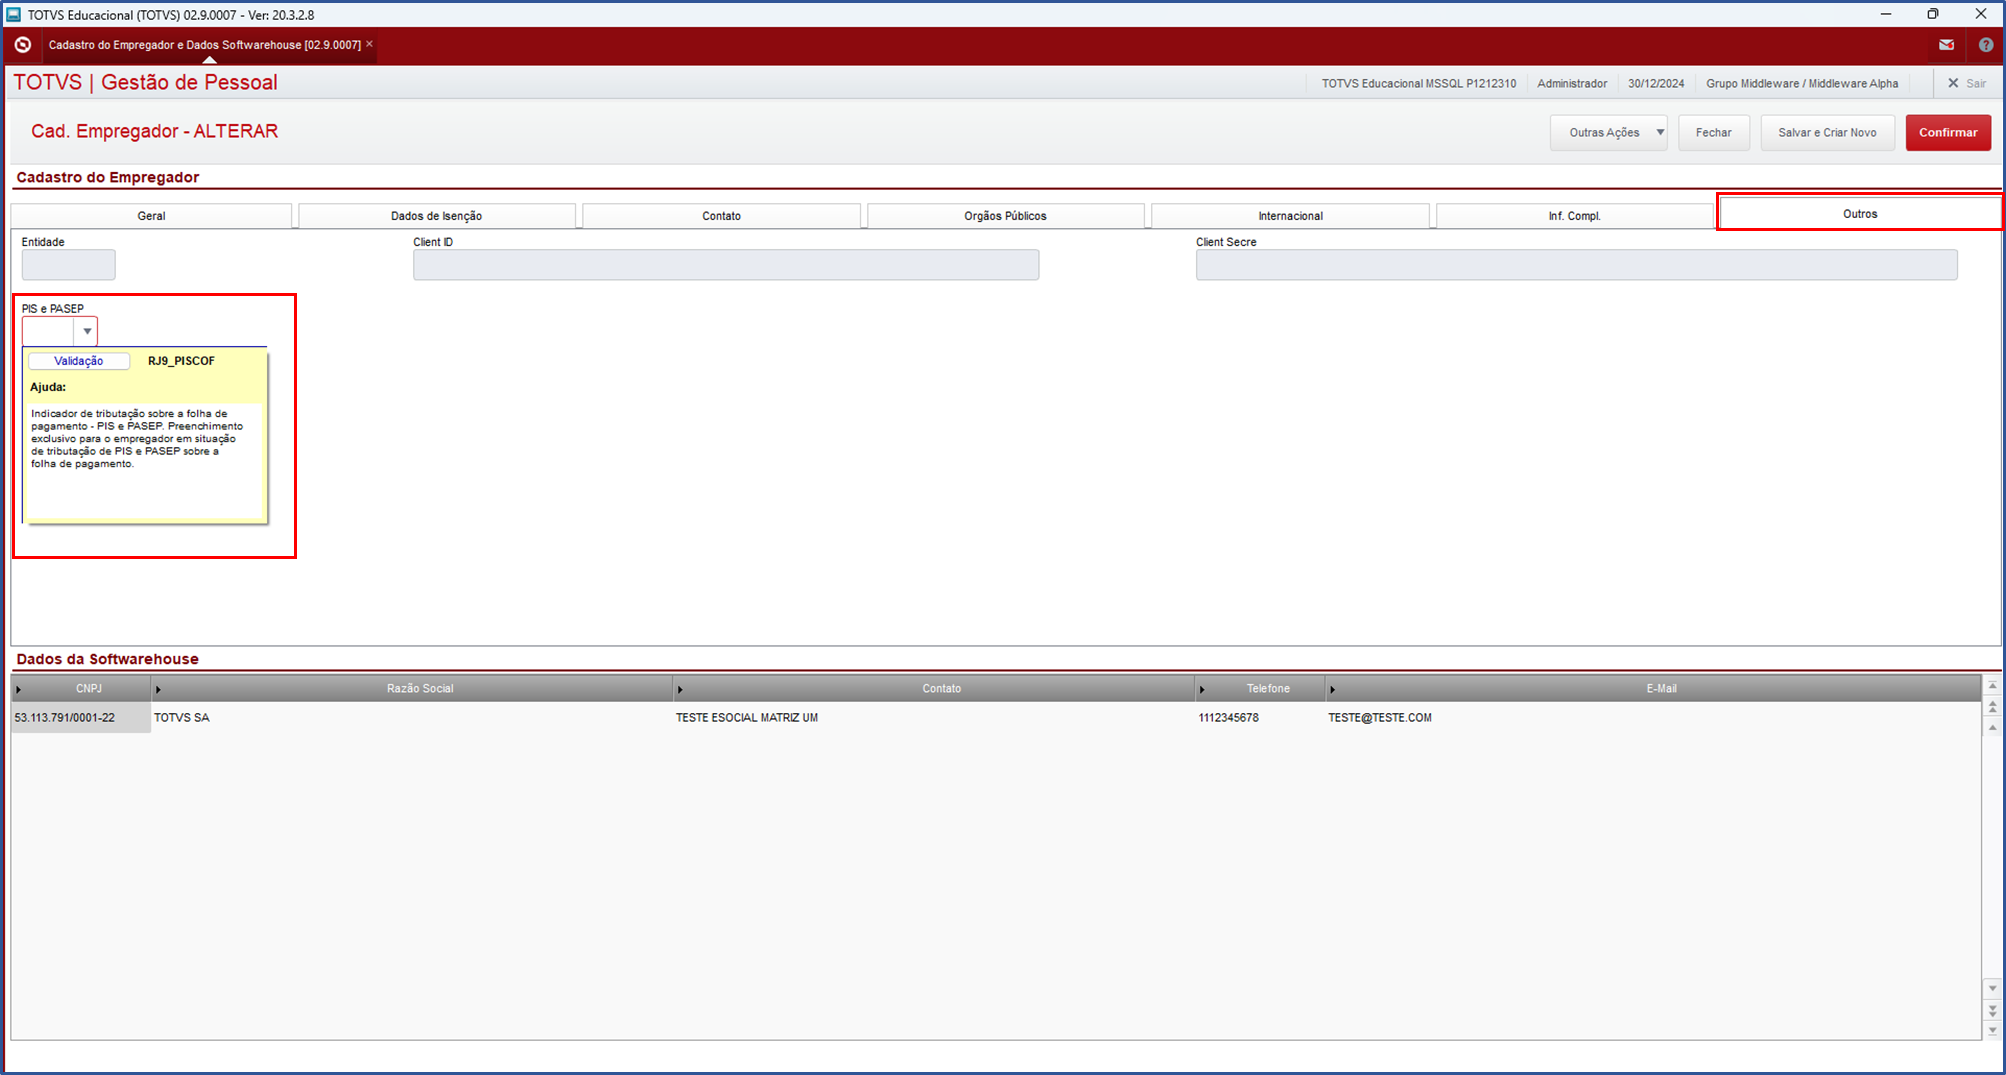Screen dimensions: 2006x1075
Task: Jump to the grid's first row via top scroll arrow
Action: click(1992, 686)
